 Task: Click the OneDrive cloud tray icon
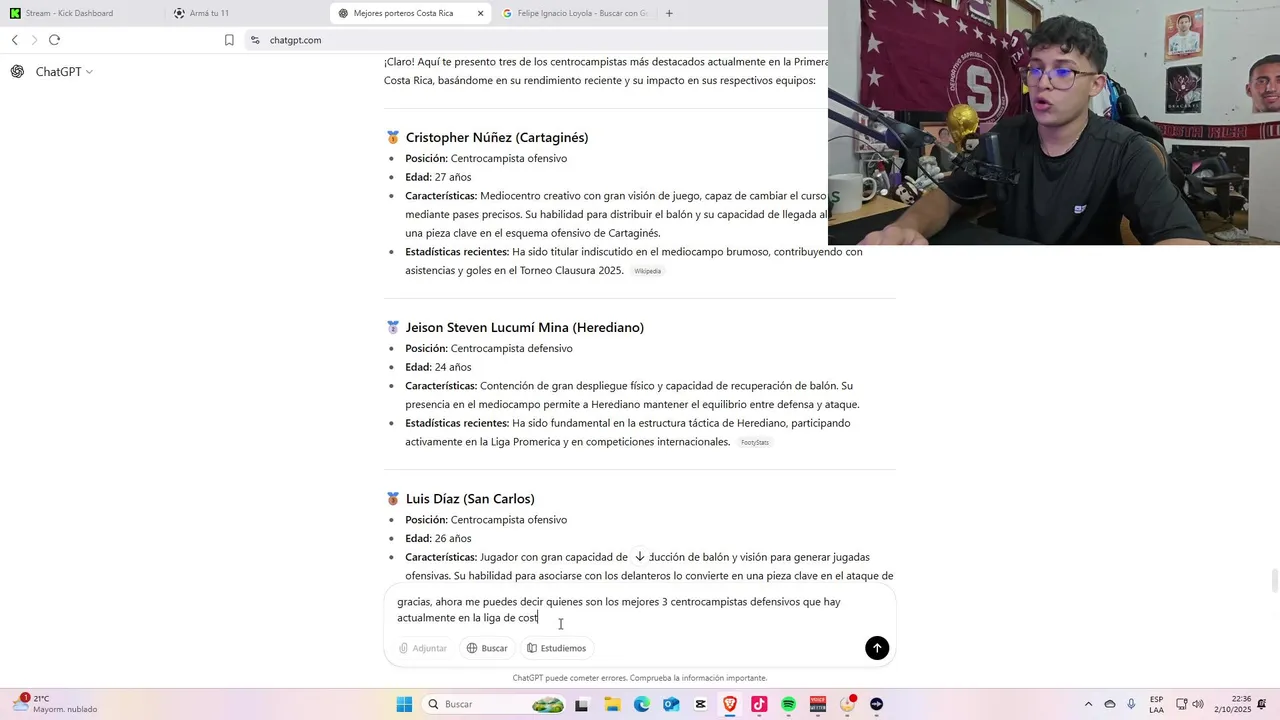pos(1109,704)
